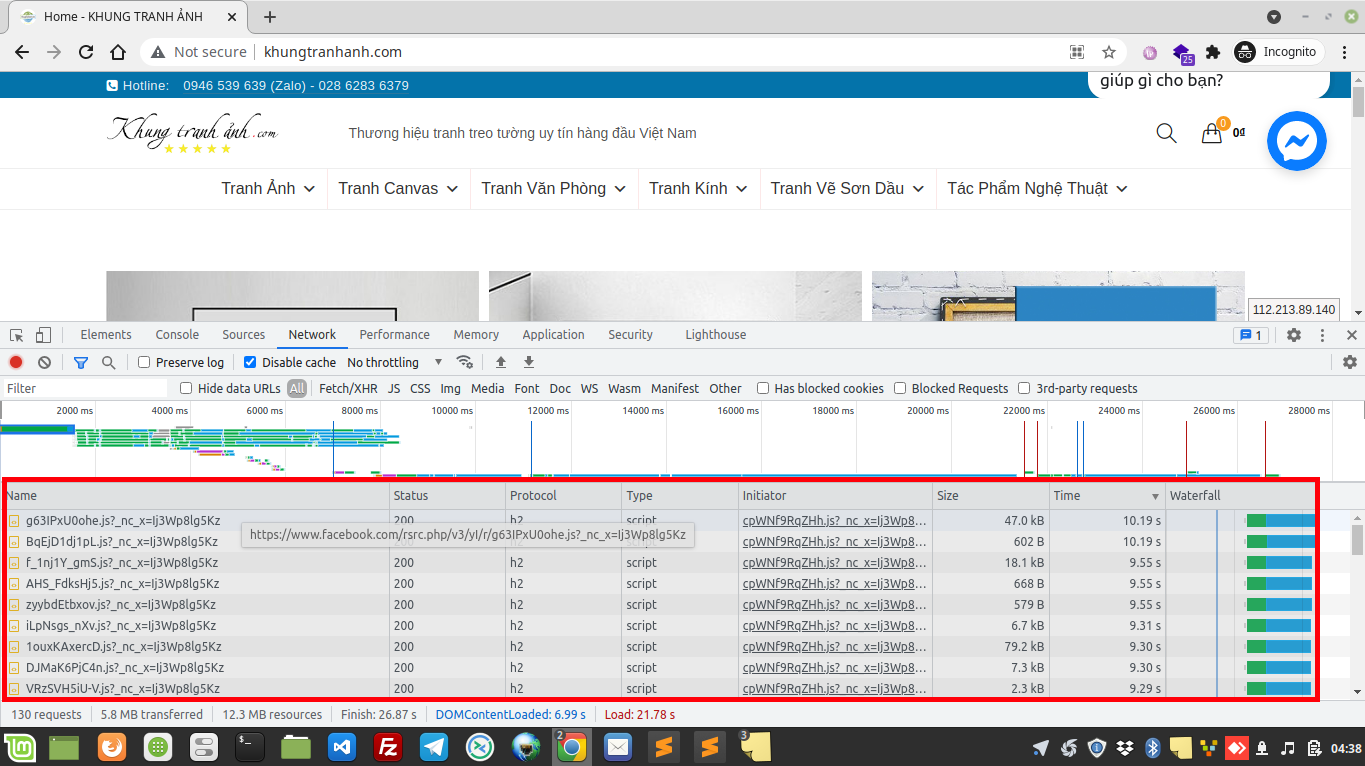1365x766 pixels.
Task: Open the Chrome three-dot menu
Action: tap(1343, 52)
